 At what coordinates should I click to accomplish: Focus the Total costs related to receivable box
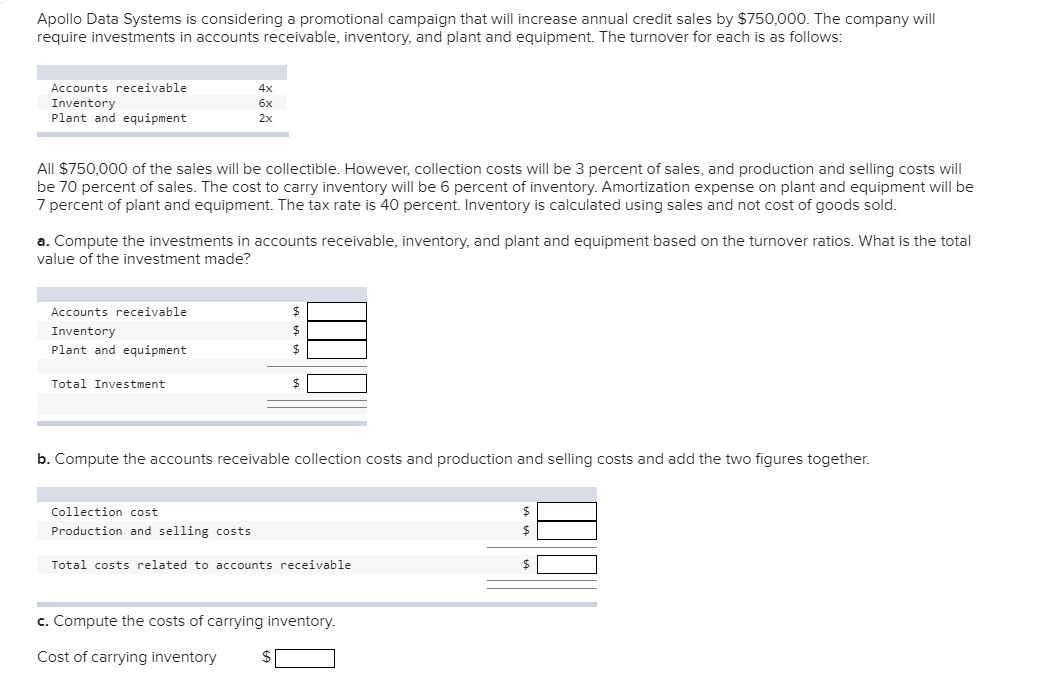(x=567, y=565)
